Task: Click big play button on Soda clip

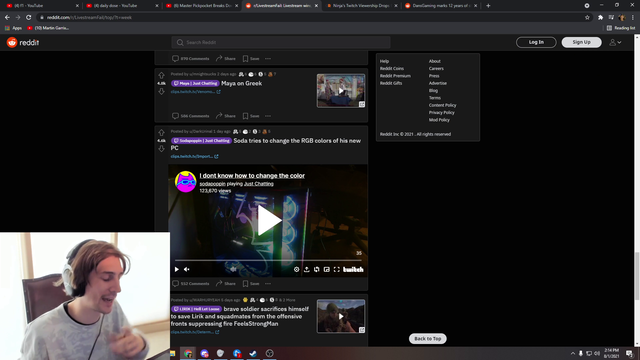Action: point(269,220)
